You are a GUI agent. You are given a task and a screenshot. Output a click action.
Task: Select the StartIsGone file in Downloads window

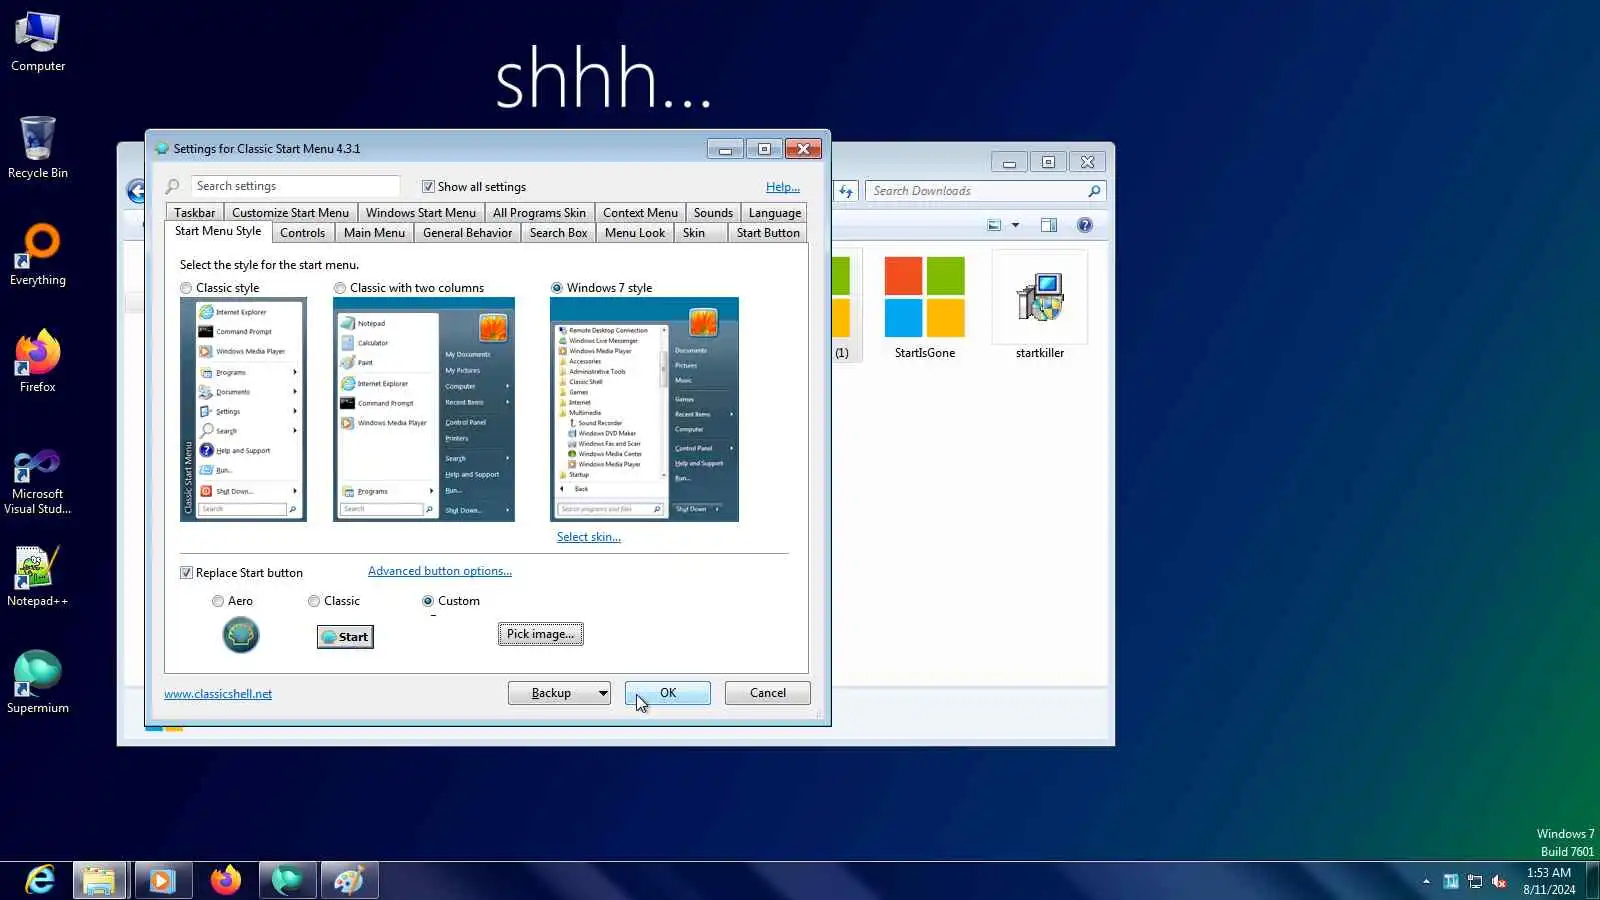click(x=925, y=307)
